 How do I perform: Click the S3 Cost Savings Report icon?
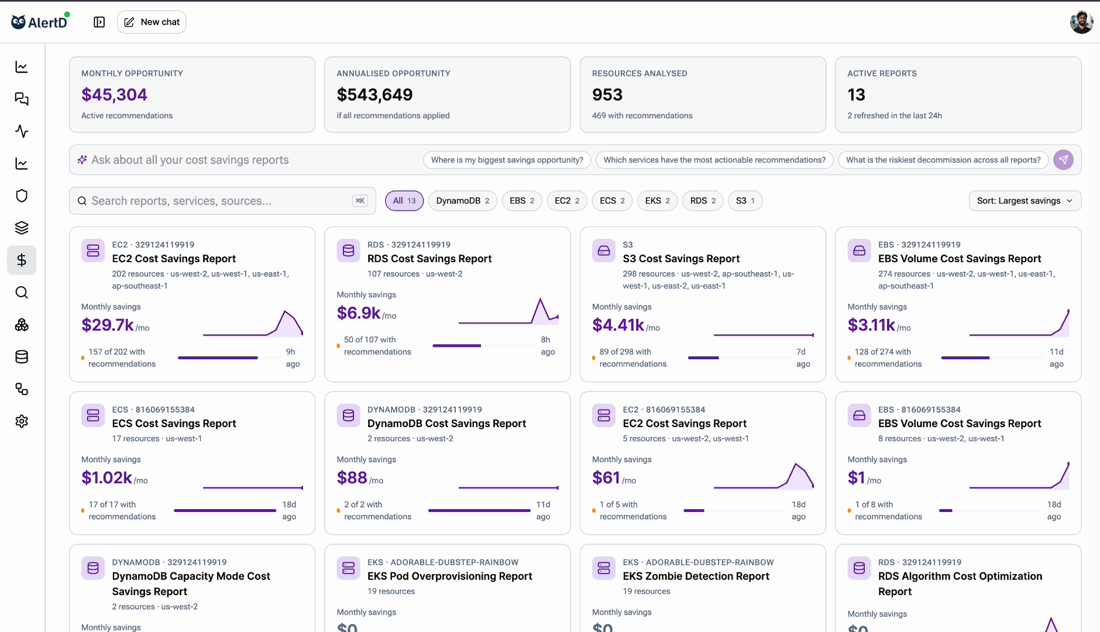(x=603, y=250)
